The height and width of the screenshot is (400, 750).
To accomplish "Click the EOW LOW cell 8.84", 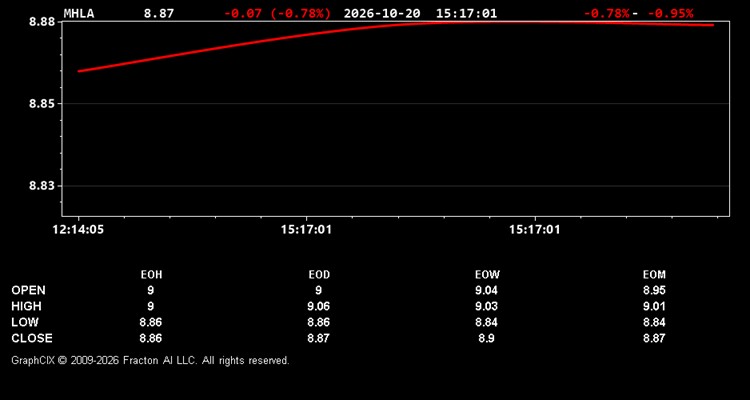I will (x=486, y=322).
